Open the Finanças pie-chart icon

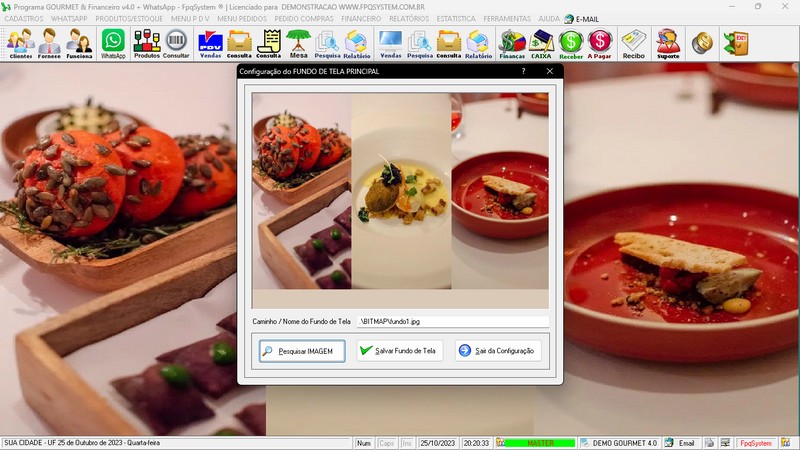(x=512, y=44)
